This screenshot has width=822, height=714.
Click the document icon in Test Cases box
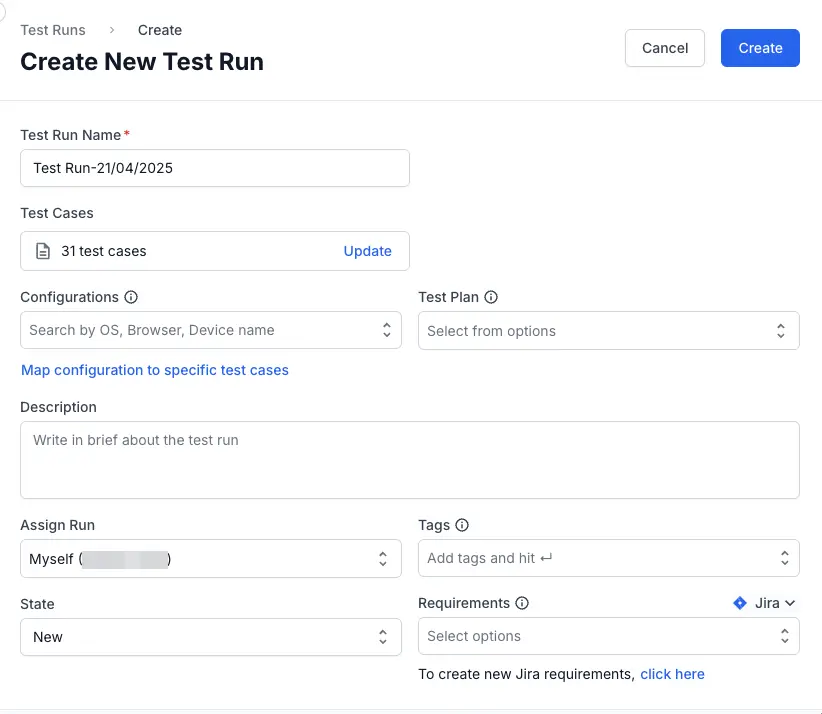pyautogui.click(x=43, y=251)
